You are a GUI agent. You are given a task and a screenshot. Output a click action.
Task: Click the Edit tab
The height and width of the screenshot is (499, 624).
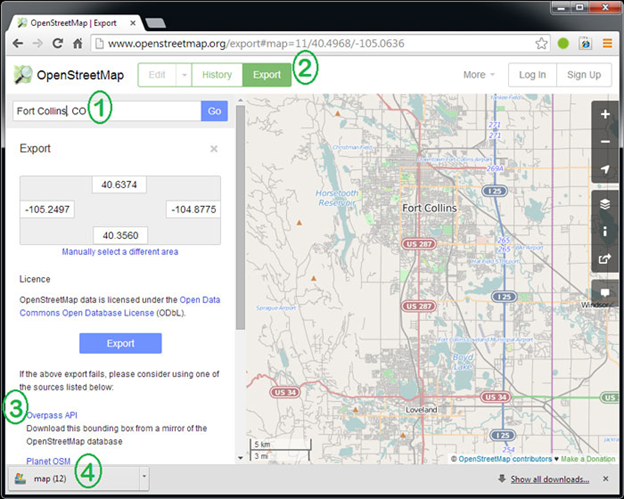click(x=157, y=75)
